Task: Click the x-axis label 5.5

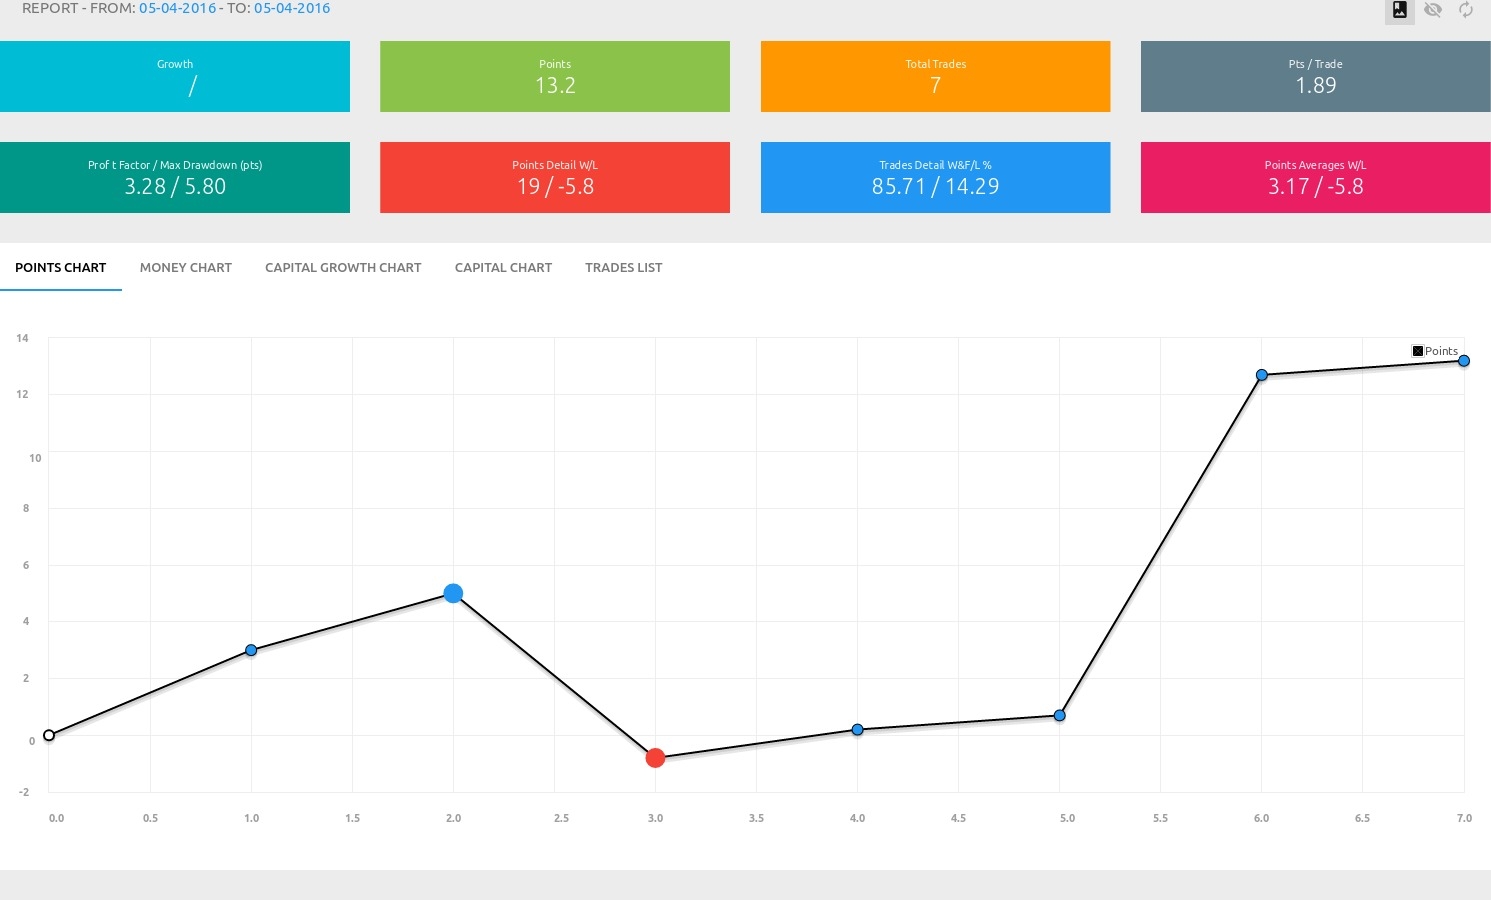Action: click(1160, 818)
